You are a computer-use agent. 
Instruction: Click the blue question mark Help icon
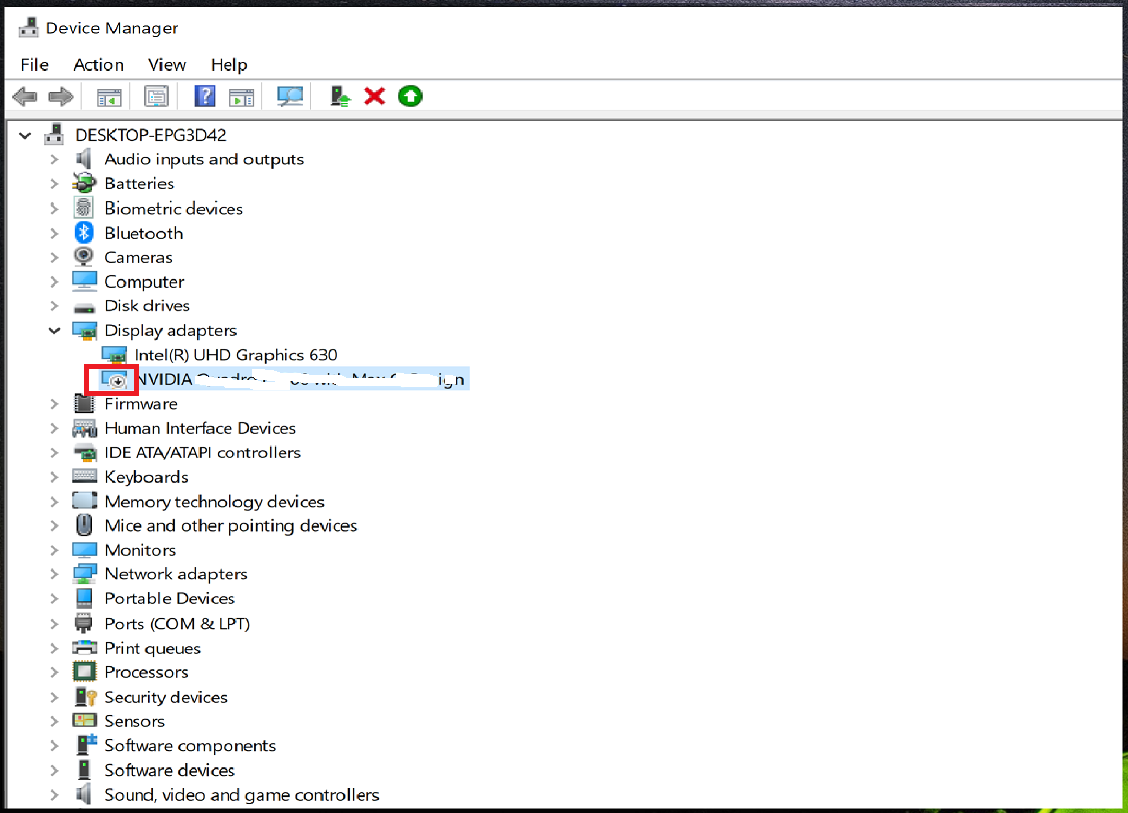205,96
